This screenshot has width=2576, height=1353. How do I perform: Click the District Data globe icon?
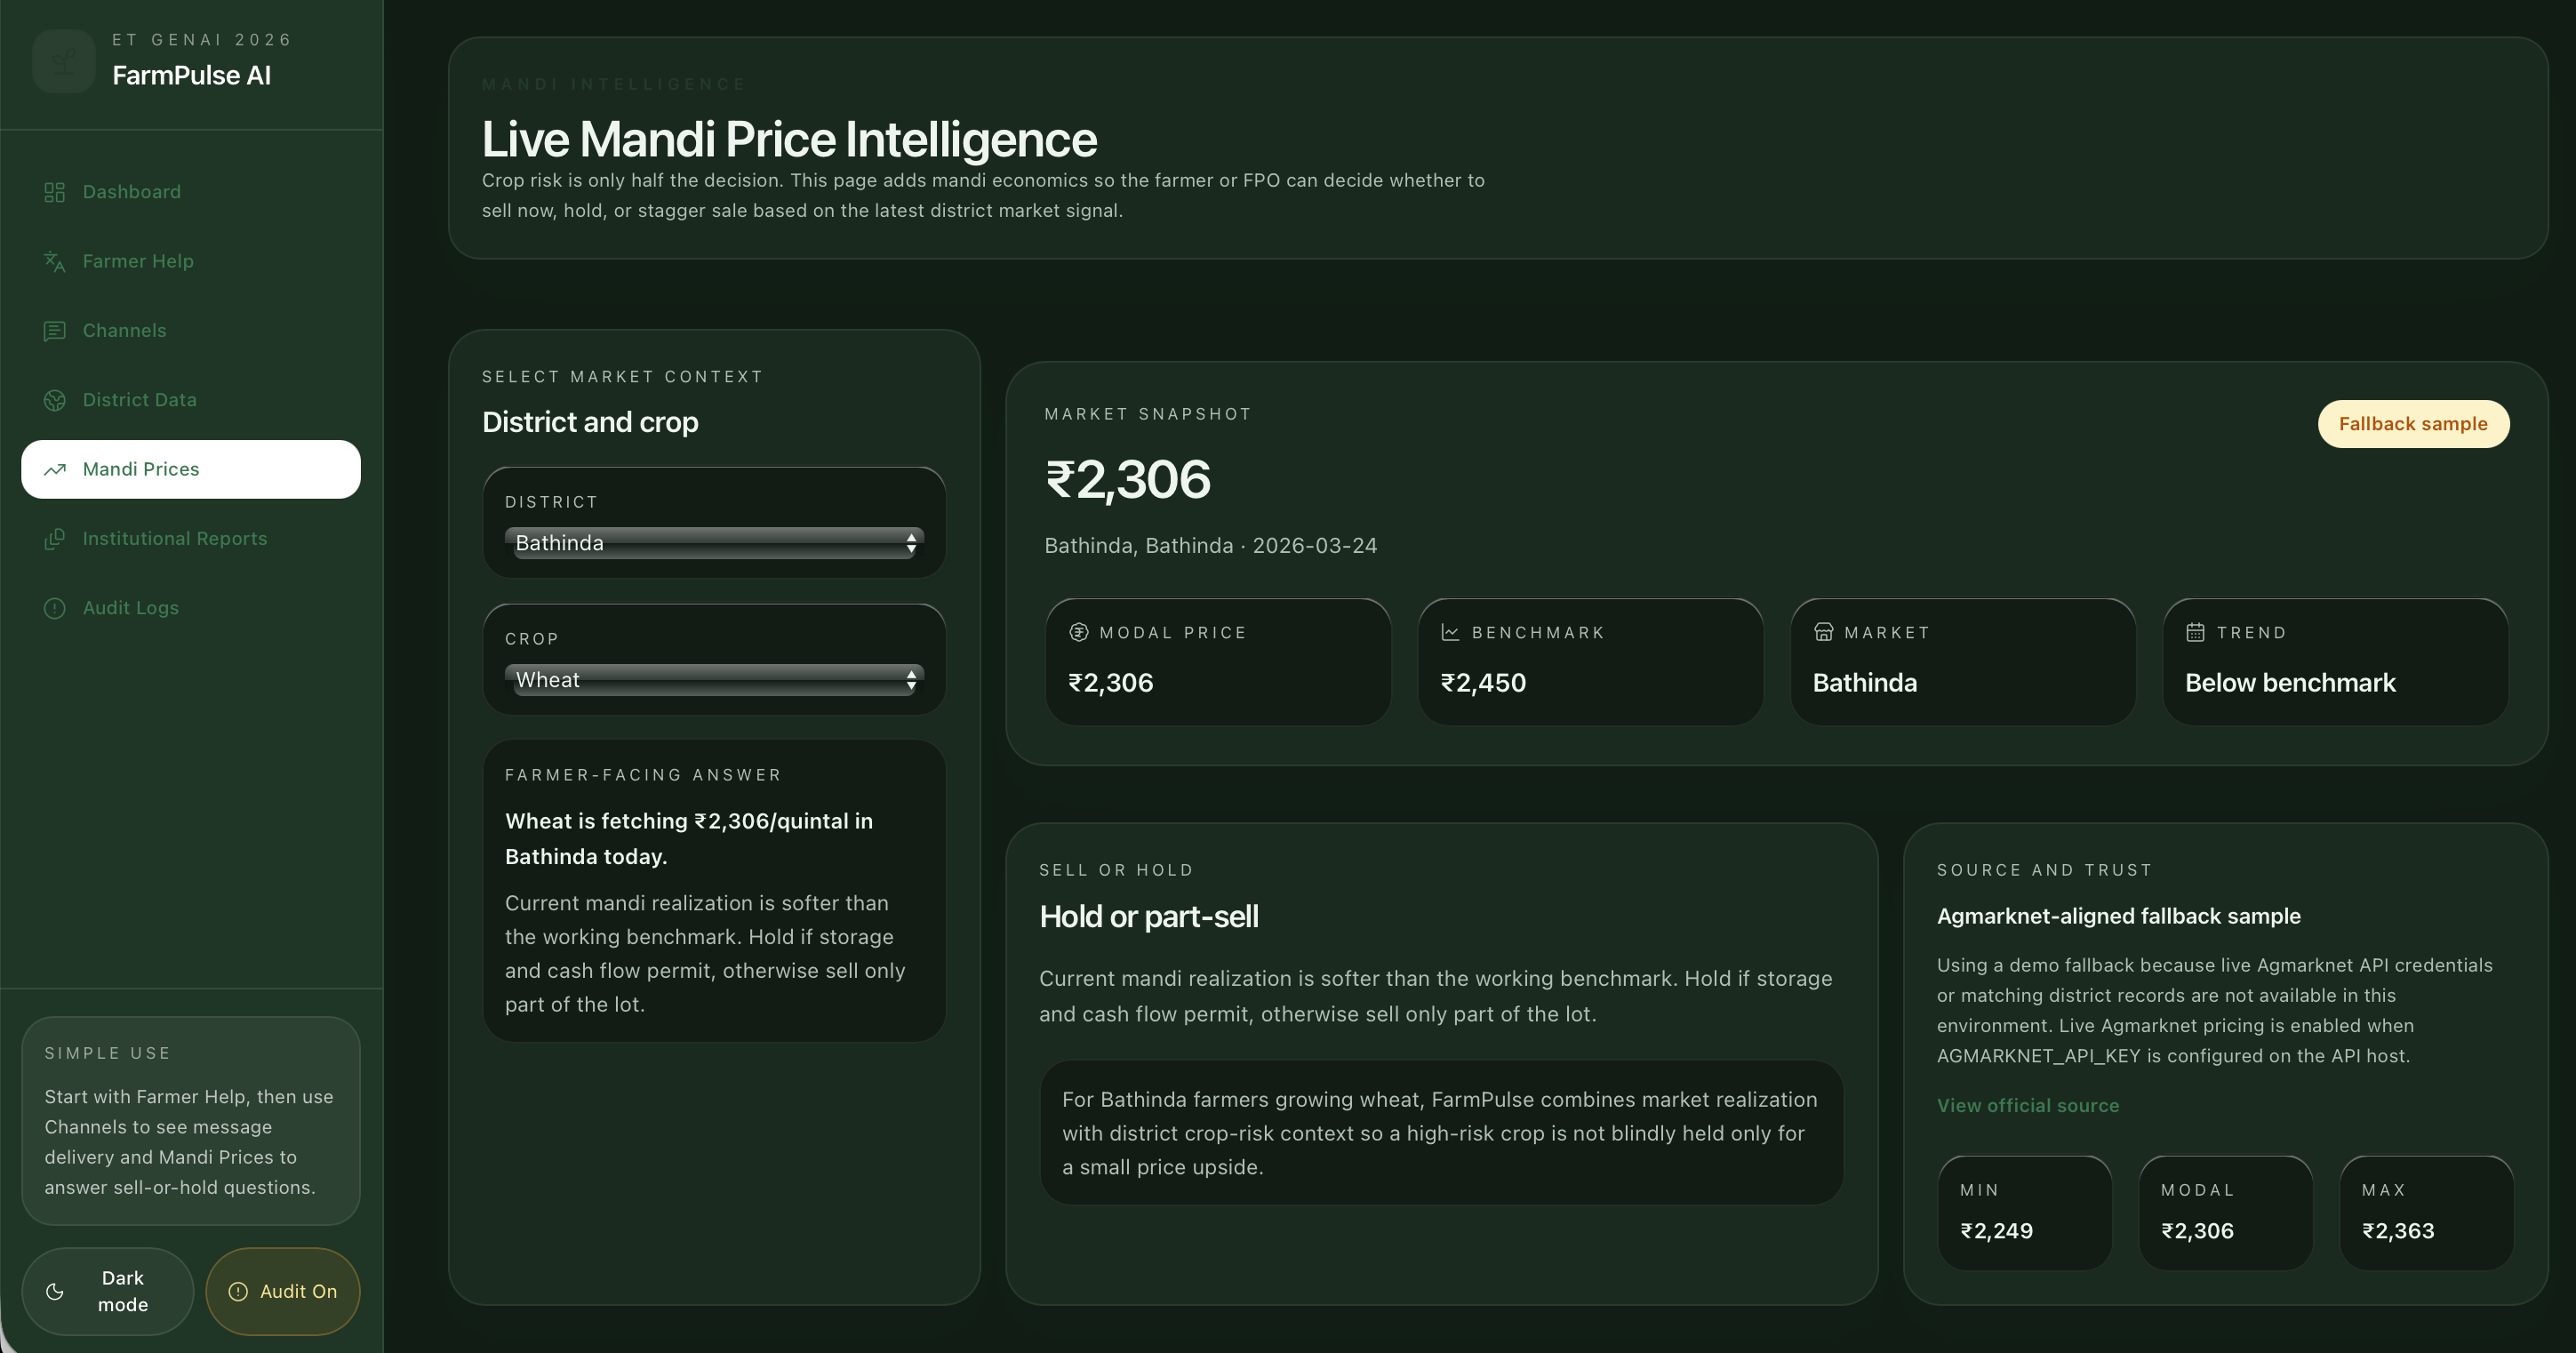click(55, 400)
